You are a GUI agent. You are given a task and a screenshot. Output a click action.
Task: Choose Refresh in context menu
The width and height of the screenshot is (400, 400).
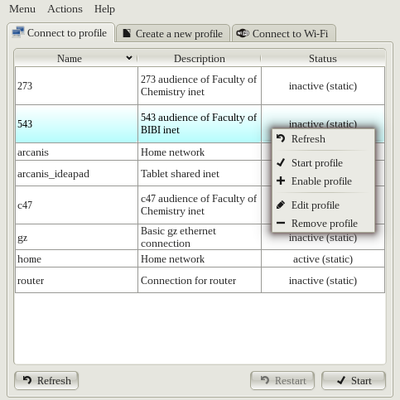point(323,139)
